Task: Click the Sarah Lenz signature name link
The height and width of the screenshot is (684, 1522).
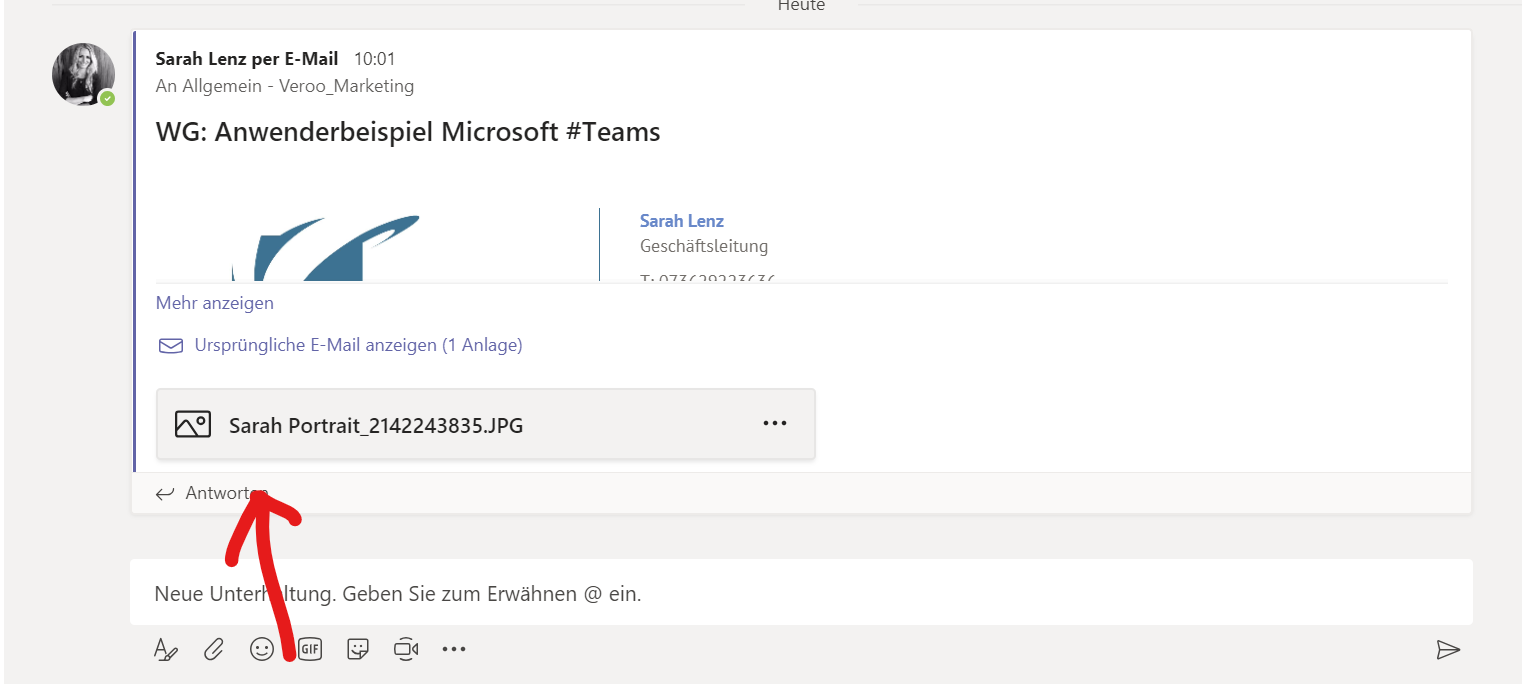Action: [x=681, y=221]
